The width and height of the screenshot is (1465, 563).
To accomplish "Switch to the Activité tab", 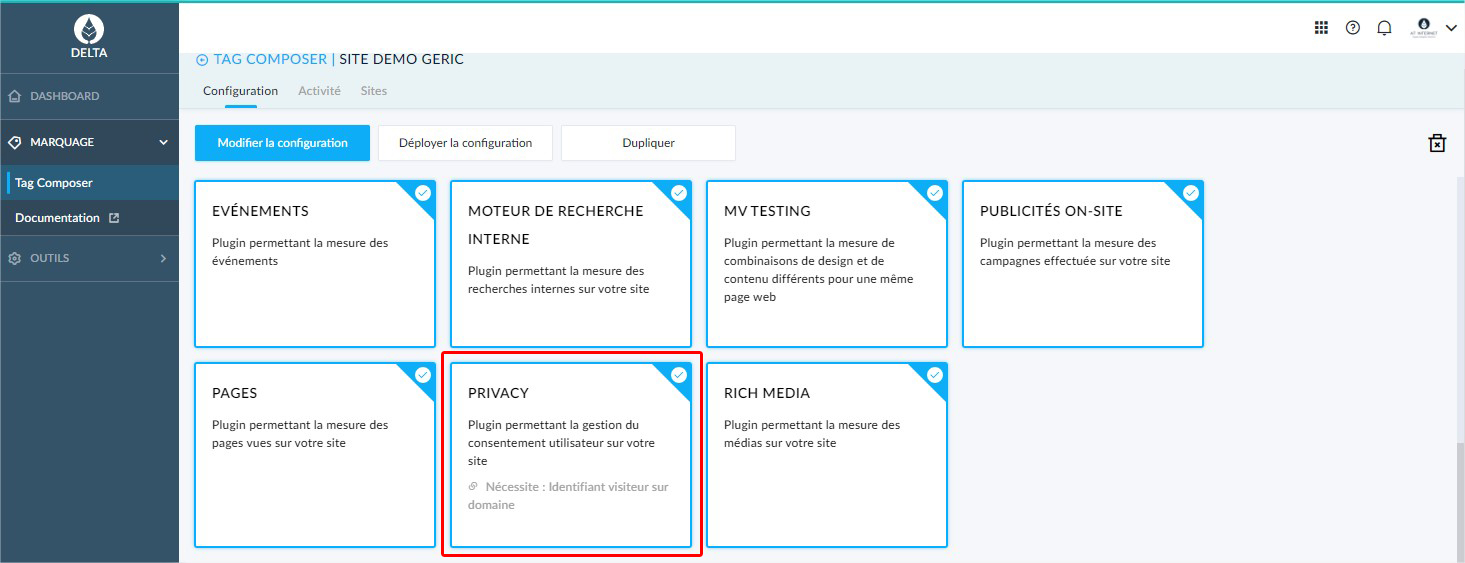I will [x=319, y=91].
